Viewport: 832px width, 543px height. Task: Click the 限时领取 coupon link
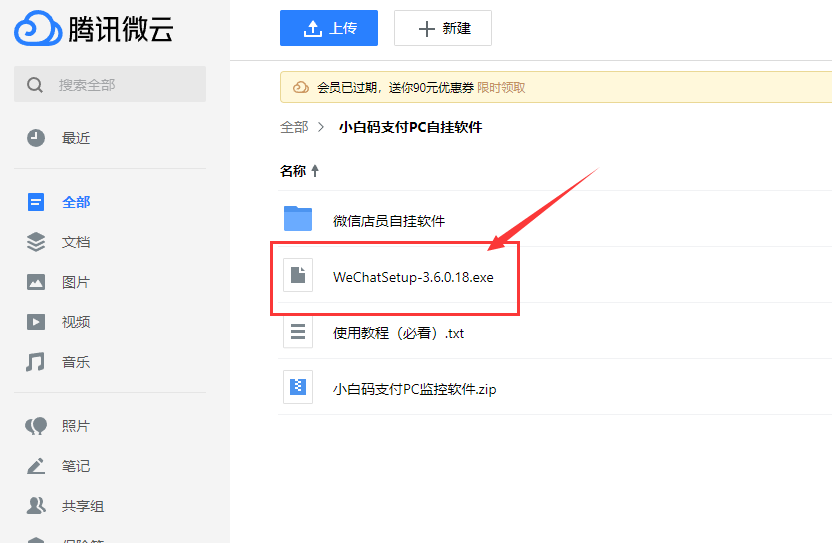(501, 88)
